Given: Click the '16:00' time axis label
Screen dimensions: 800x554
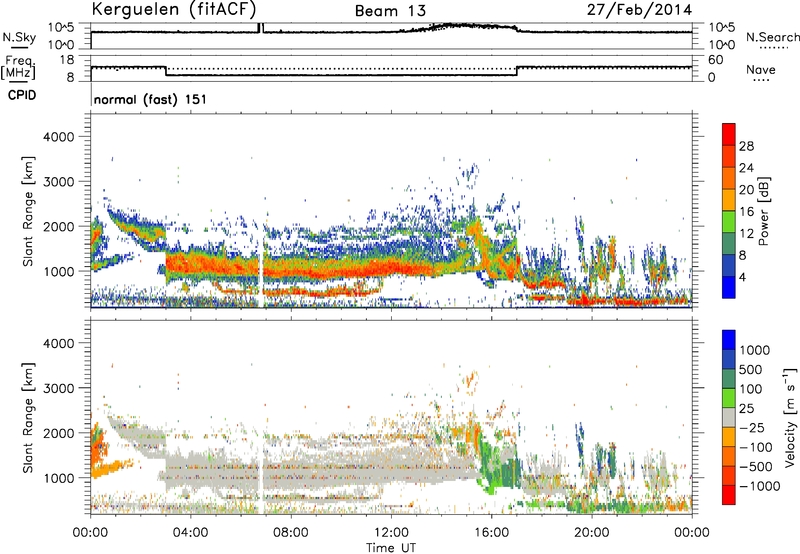Looking at the screenshot, I should pos(492,532).
